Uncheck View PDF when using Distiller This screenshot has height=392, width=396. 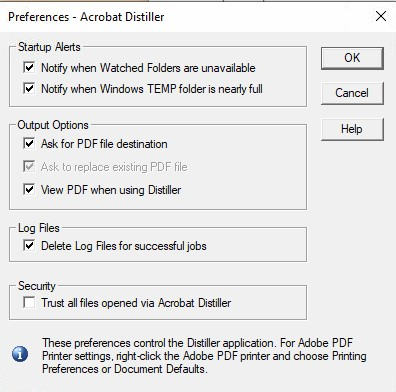(x=29, y=189)
